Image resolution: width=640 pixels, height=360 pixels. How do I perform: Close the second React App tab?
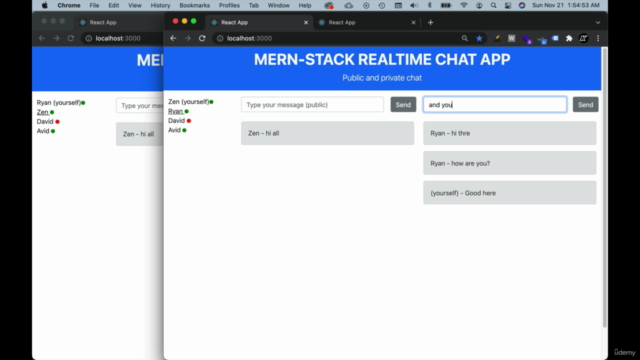click(x=413, y=22)
